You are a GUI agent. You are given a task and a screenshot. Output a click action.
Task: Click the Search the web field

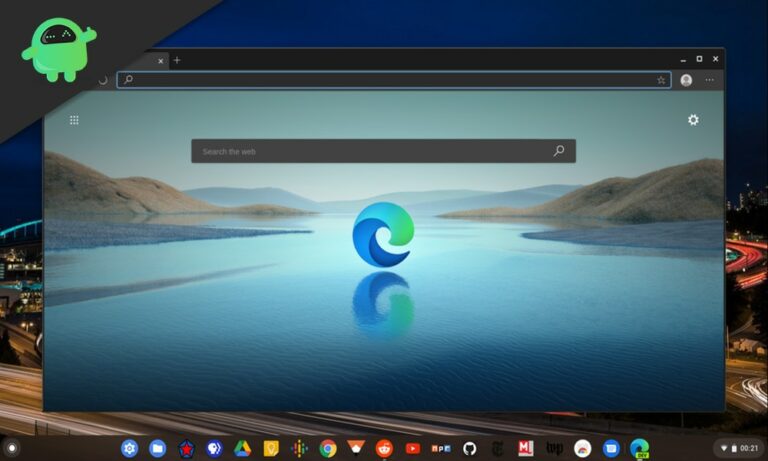pyautogui.click(x=384, y=151)
